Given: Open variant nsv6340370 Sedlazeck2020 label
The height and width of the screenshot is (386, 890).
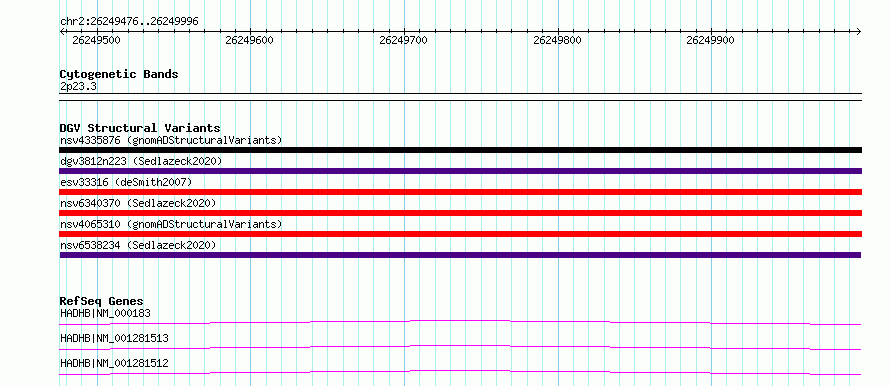Looking at the screenshot, I should pyautogui.click(x=138, y=203).
